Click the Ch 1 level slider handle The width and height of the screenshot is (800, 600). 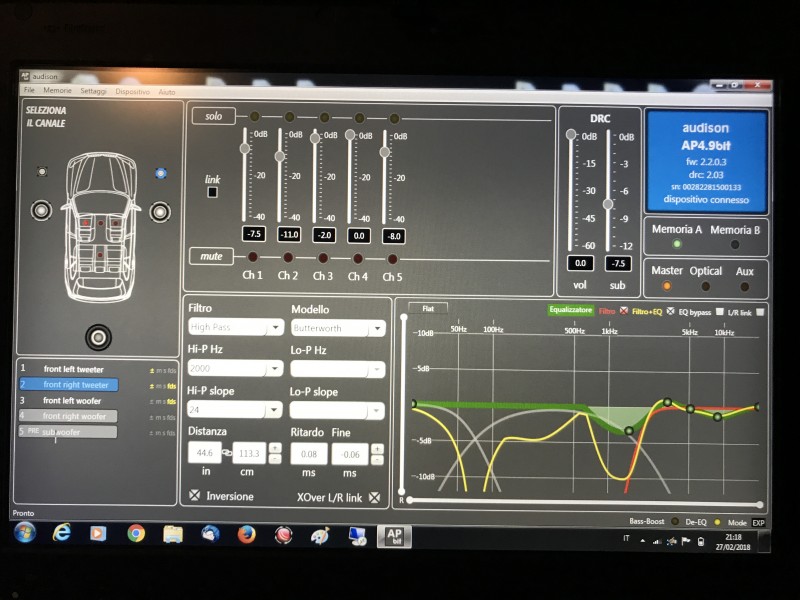point(245,148)
